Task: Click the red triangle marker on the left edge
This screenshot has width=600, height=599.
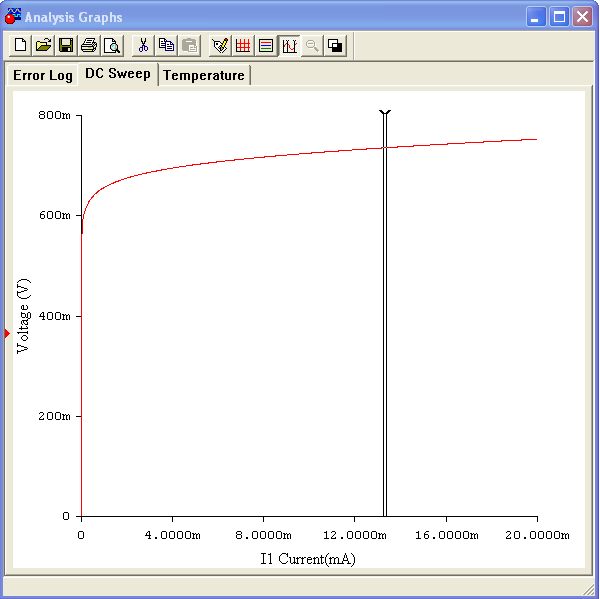Action: tap(7, 334)
